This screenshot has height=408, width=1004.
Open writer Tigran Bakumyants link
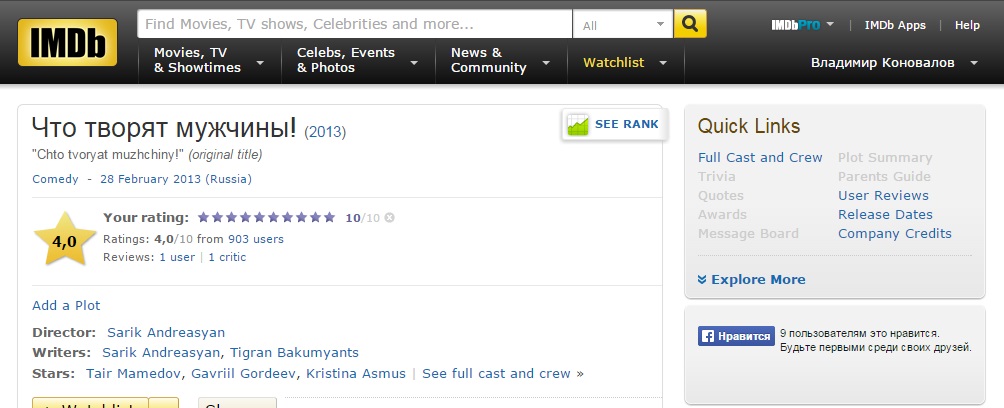[294, 352]
